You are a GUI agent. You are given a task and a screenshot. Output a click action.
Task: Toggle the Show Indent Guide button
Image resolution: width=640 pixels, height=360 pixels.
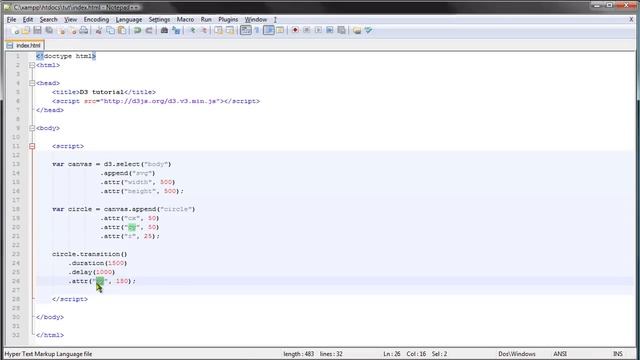[269, 30]
